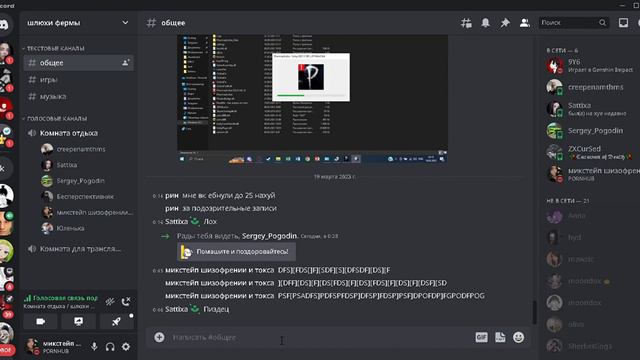This screenshot has height=360, width=640.
Task: Click creepenamthms in voice channel list
Action: coord(81,149)
